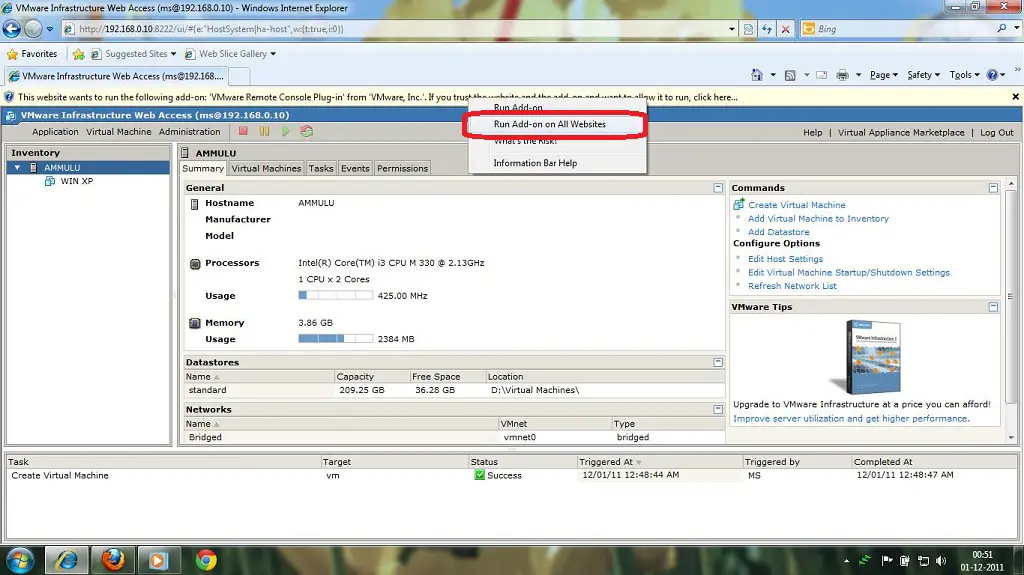Screen dimensions: 1024x575
Task: Click the Add Datastore link
Action: (x=778, y=232)
